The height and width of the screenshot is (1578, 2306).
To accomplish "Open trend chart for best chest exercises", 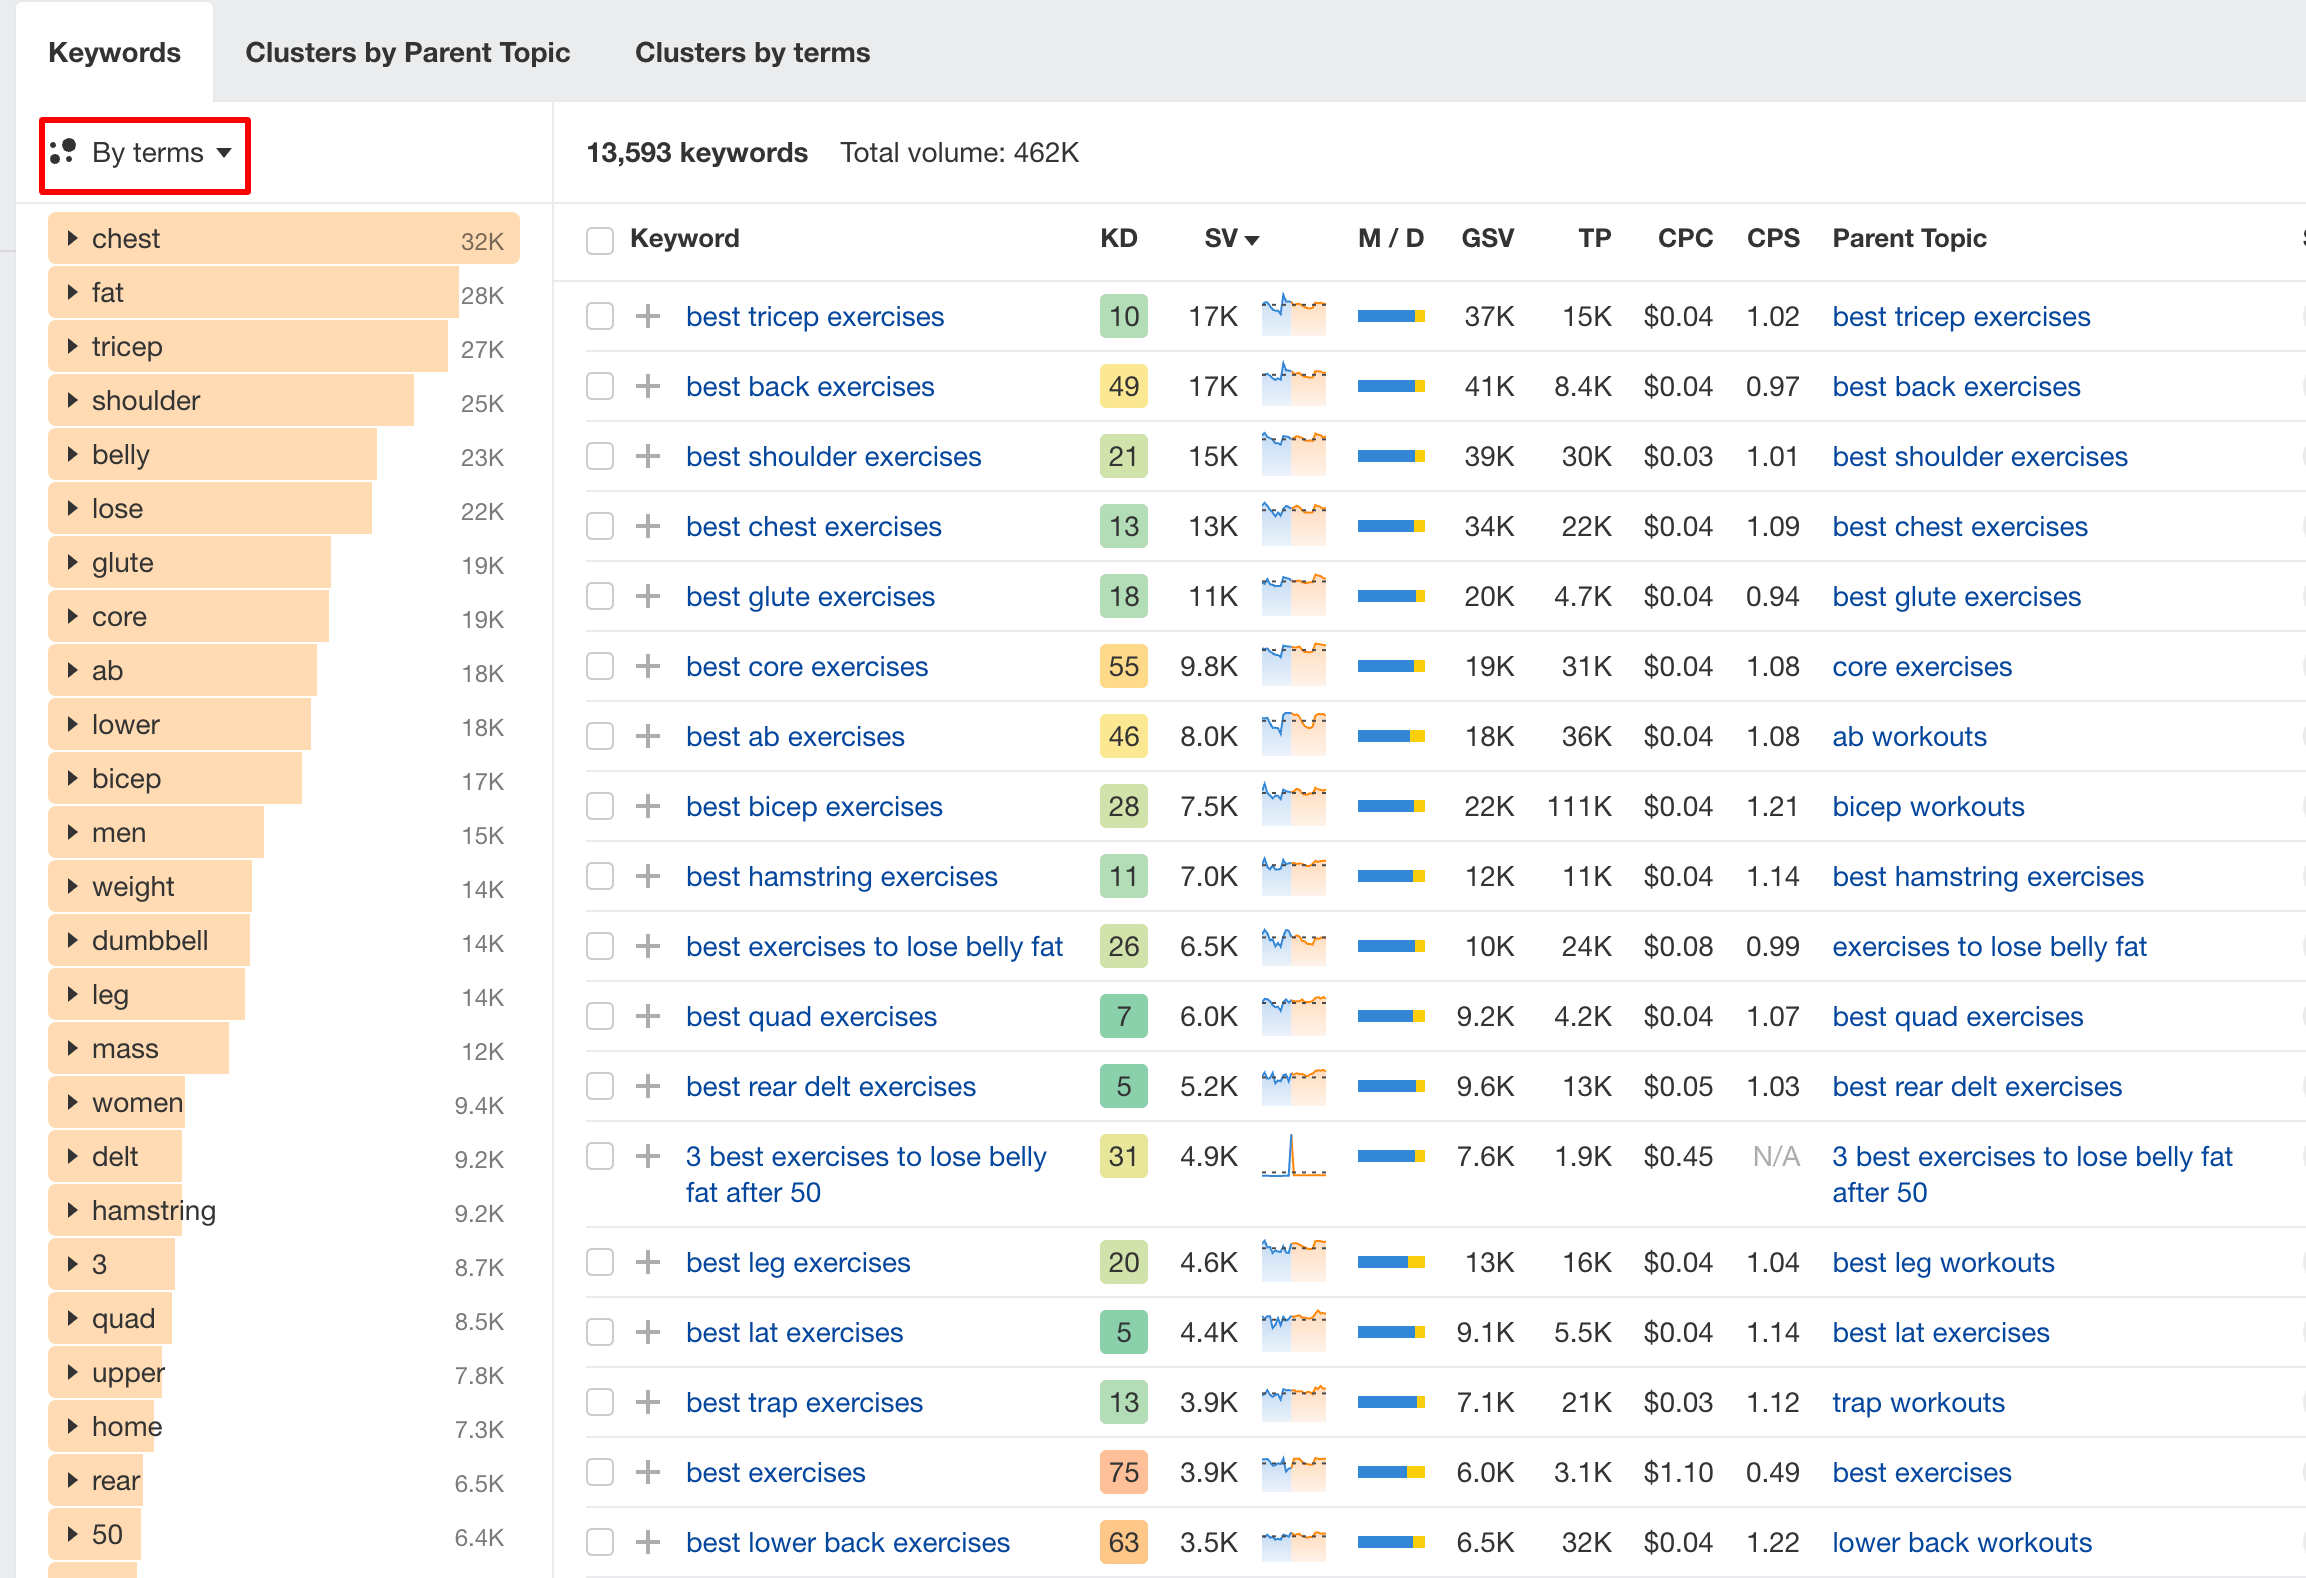I will 1293,525.
